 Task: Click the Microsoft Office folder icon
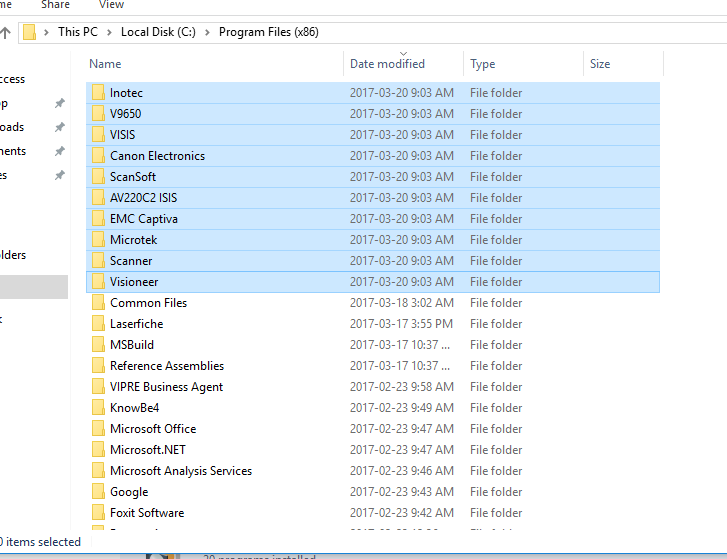tap(98, 429)
